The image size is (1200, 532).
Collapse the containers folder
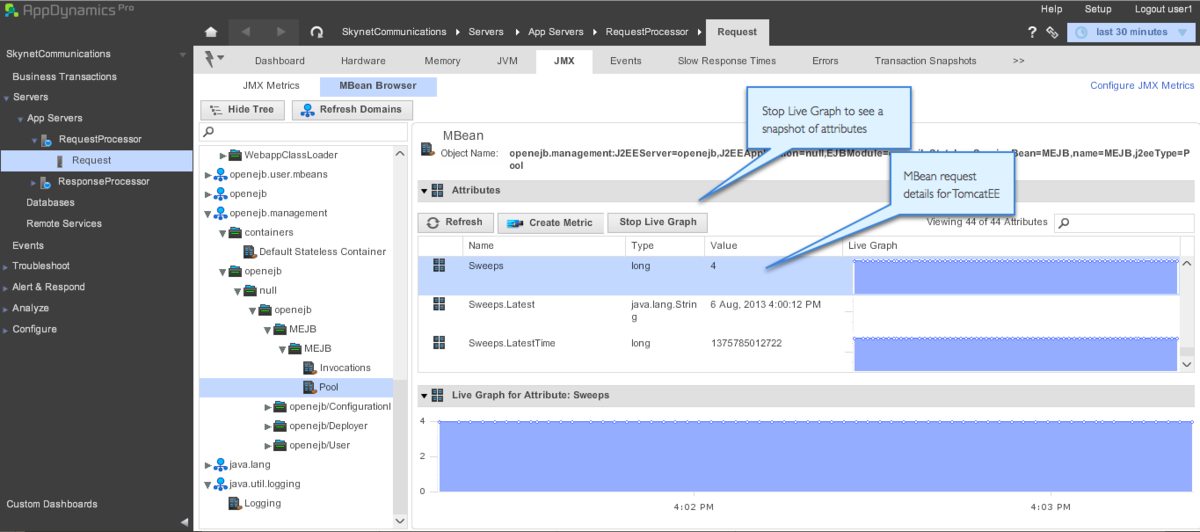[223, 232]
